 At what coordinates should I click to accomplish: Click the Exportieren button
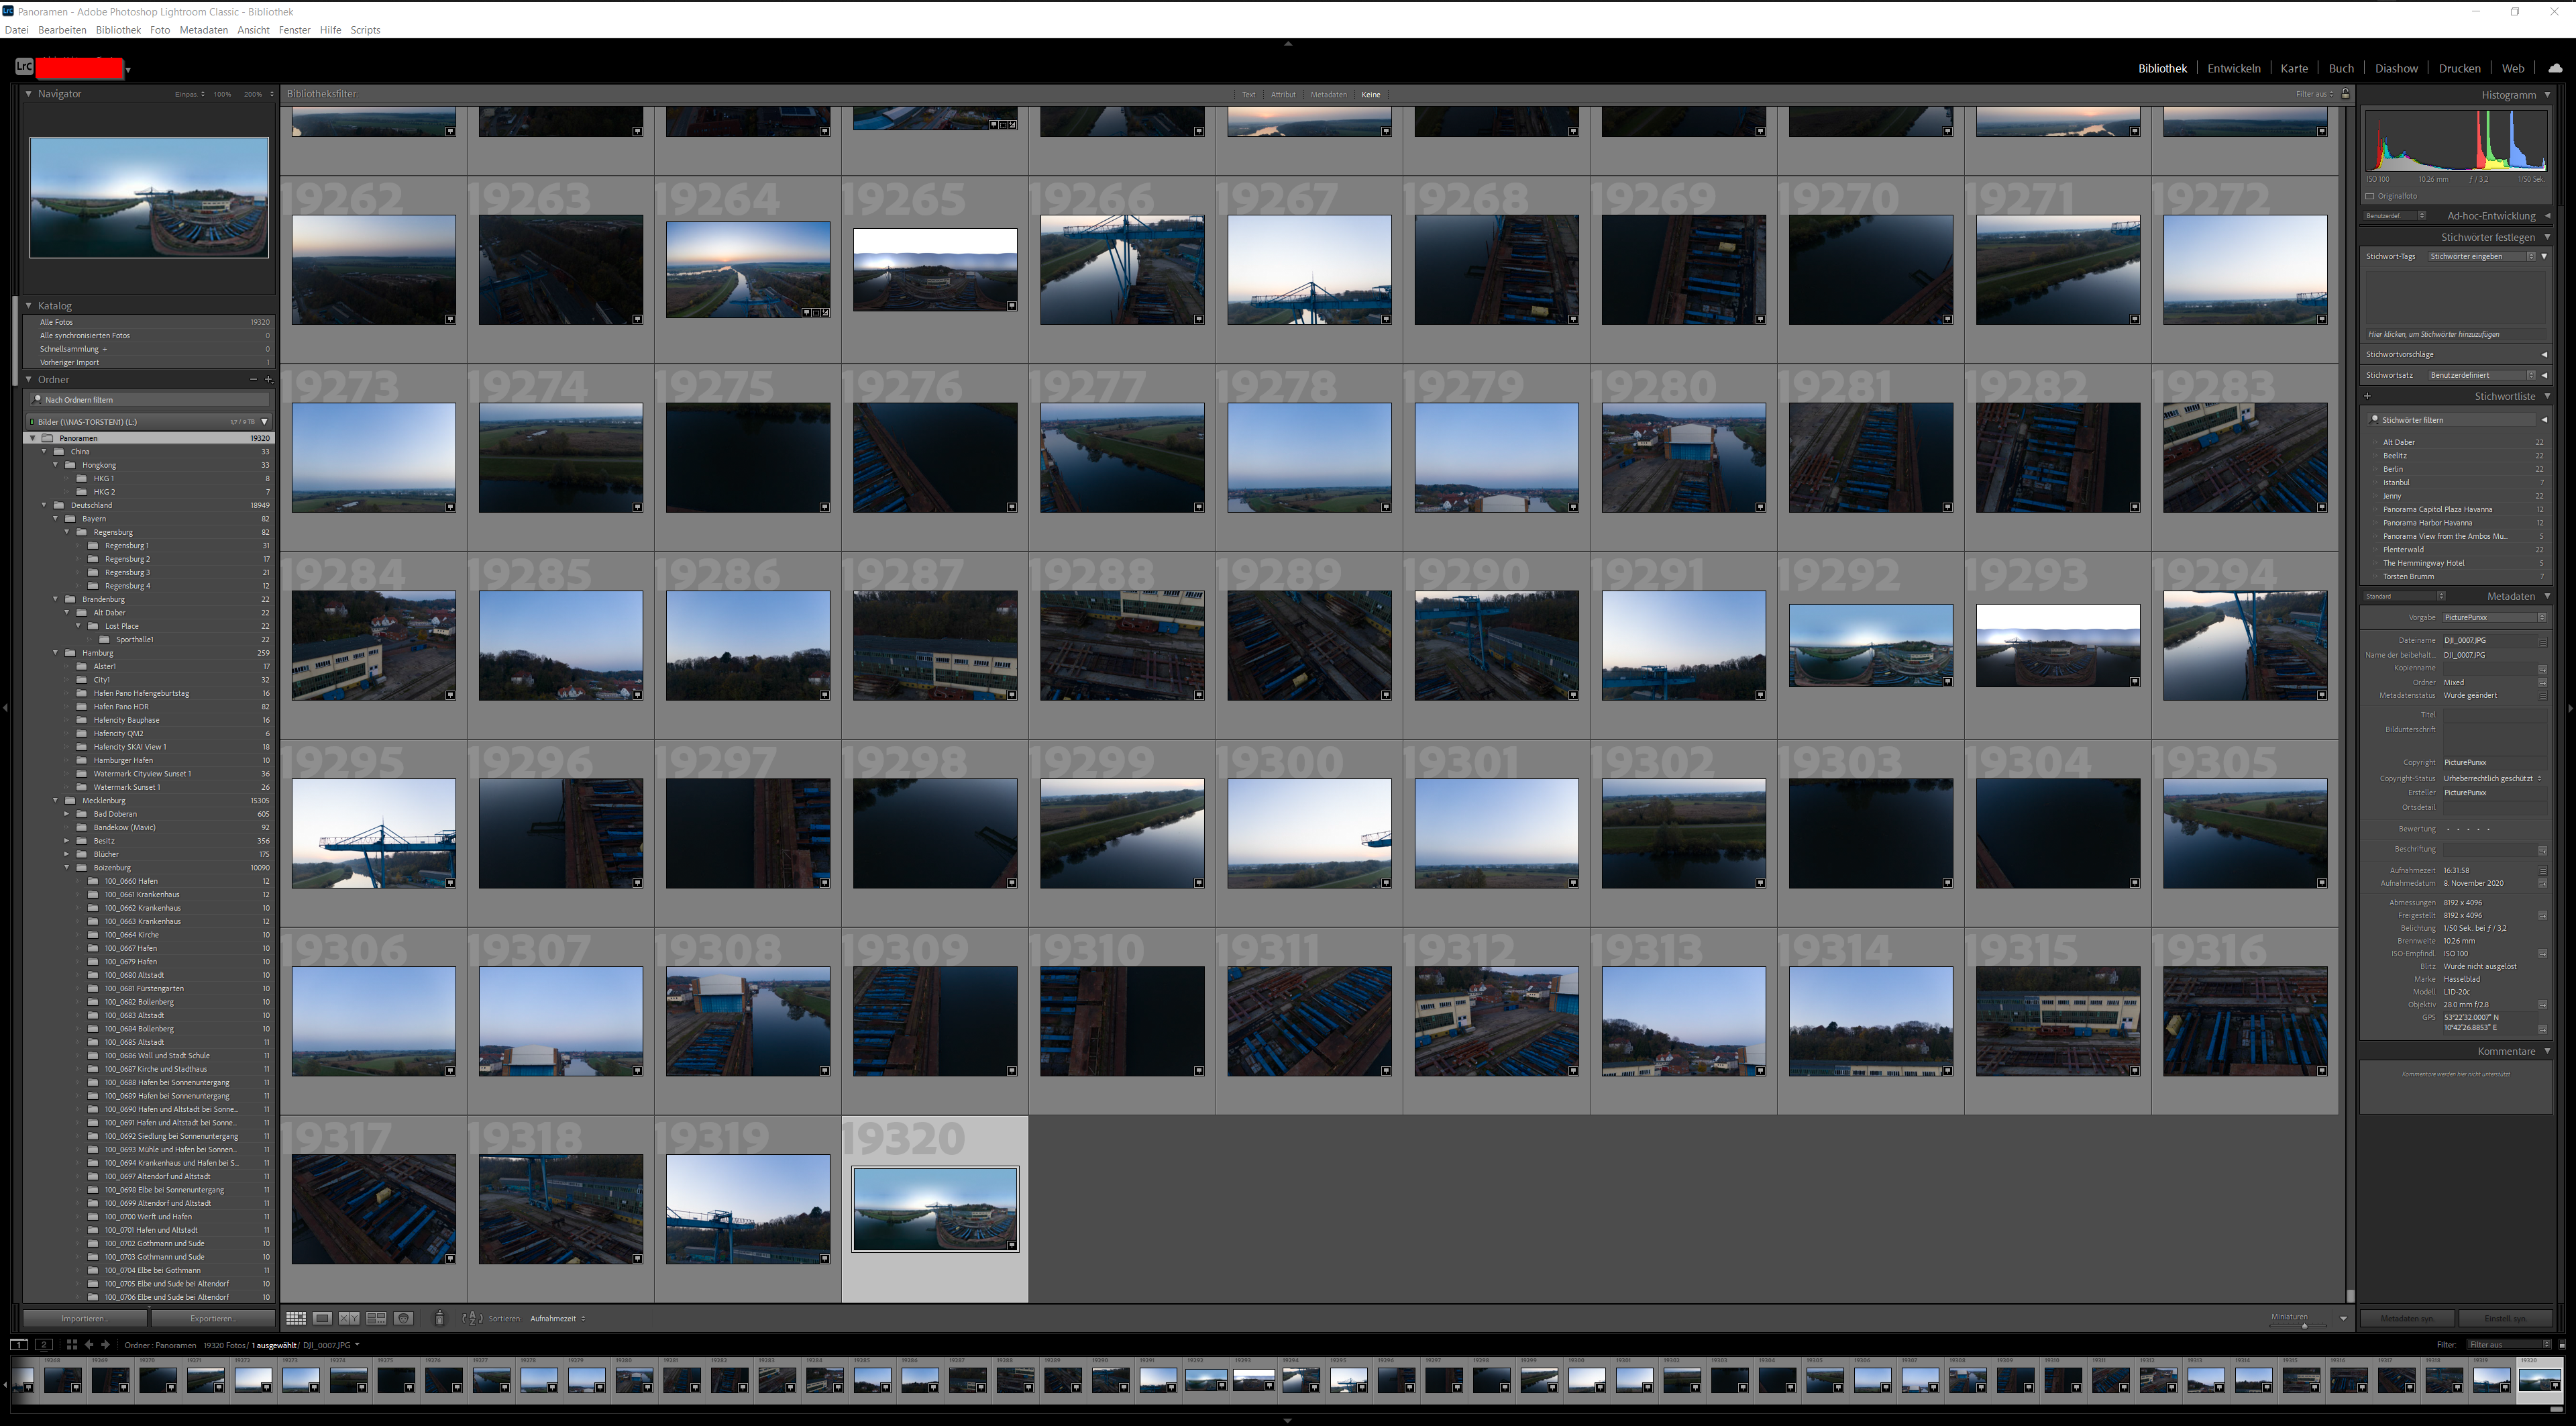(x=212, y=1318)
